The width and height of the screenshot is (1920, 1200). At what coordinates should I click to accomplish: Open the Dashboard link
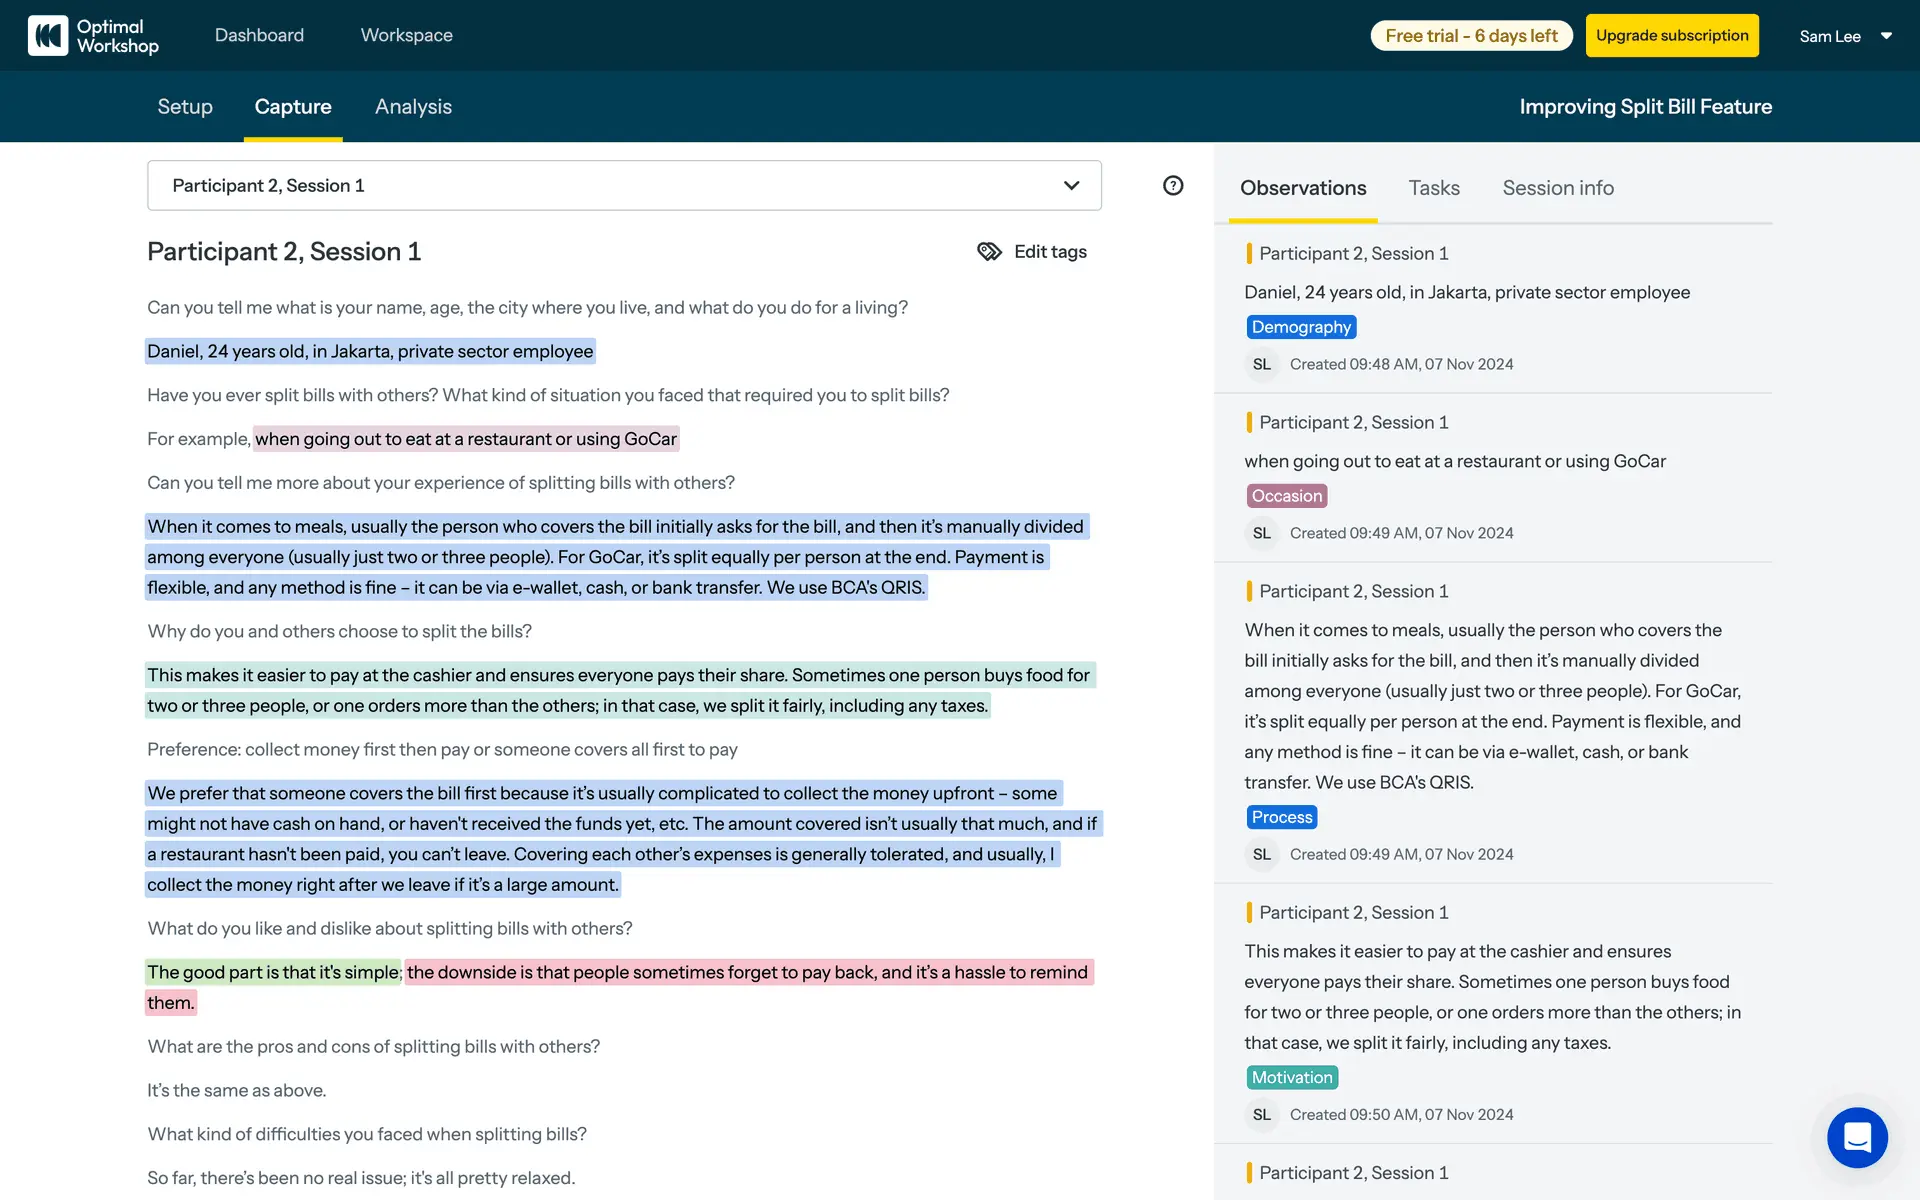tap(259, 36)
